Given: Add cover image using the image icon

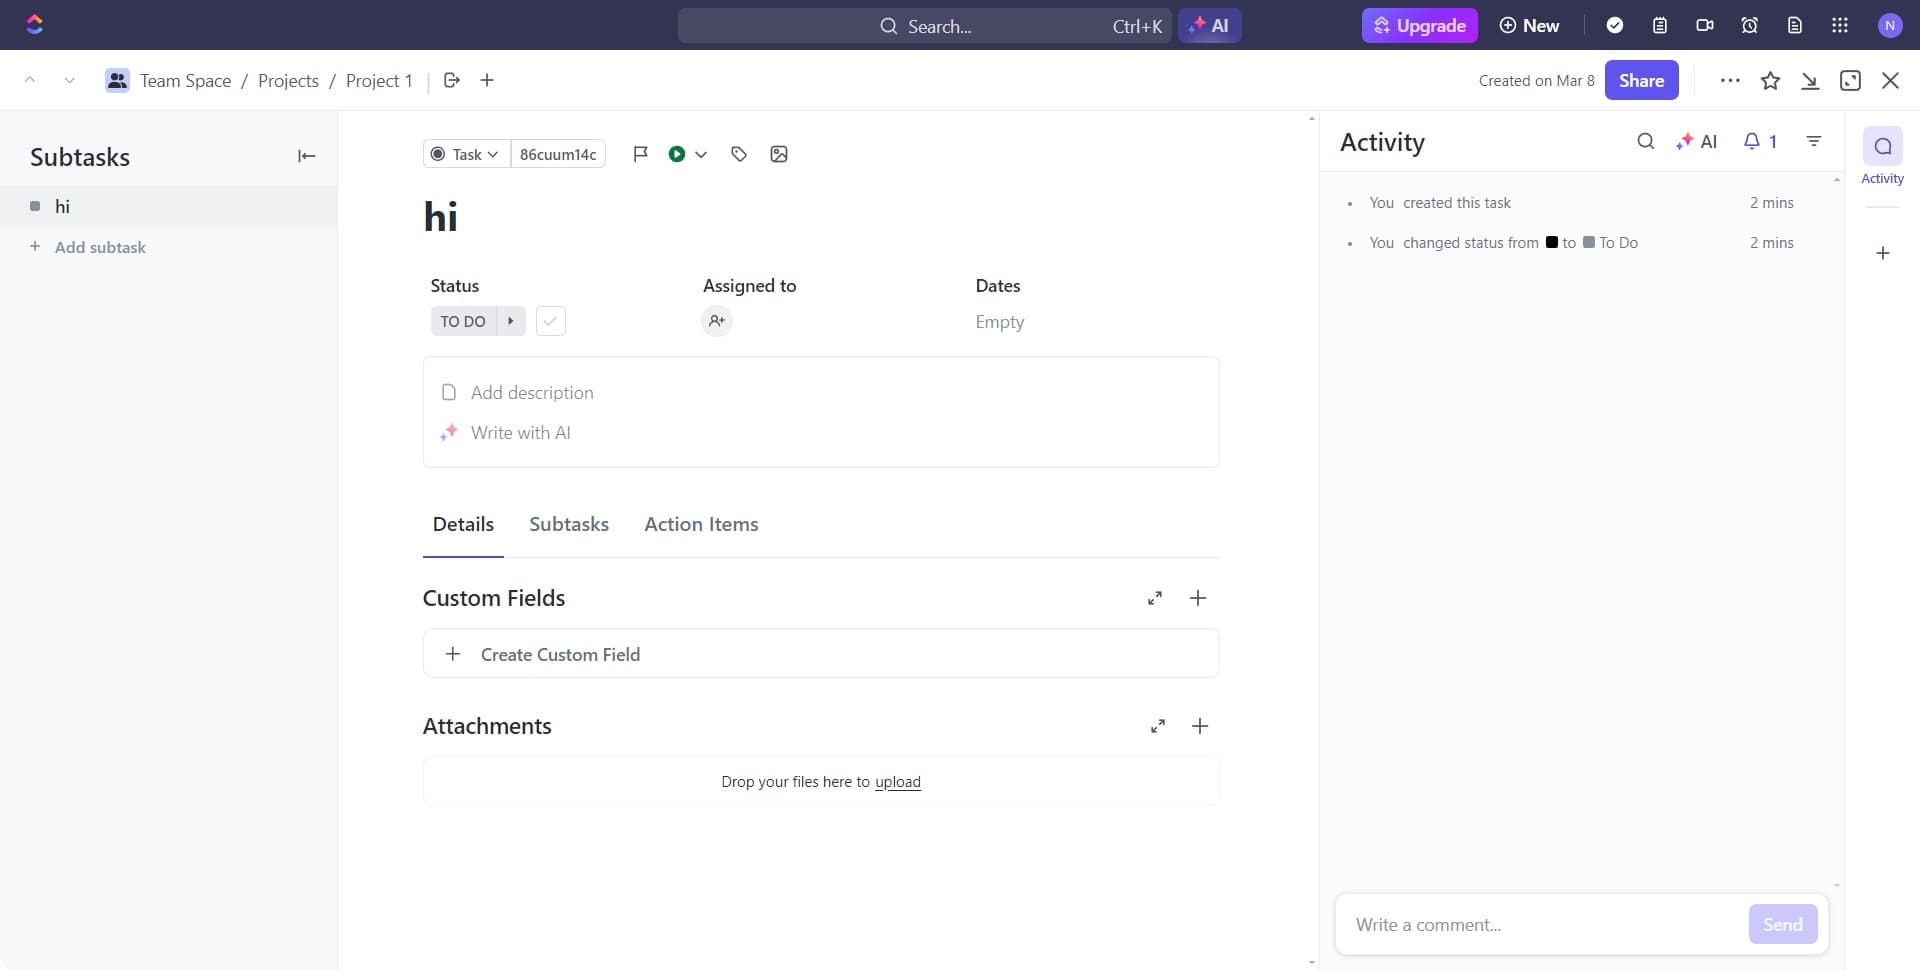Looking at the screenshot, I should pyautogui.click(x=779, y=154).
